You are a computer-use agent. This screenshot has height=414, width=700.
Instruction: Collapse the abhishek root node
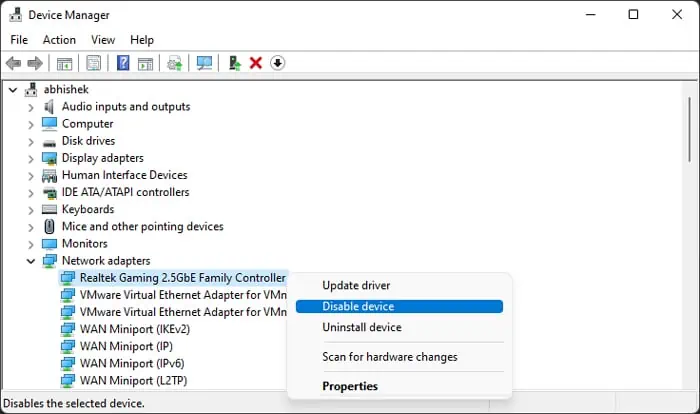[x=13, y=90]
